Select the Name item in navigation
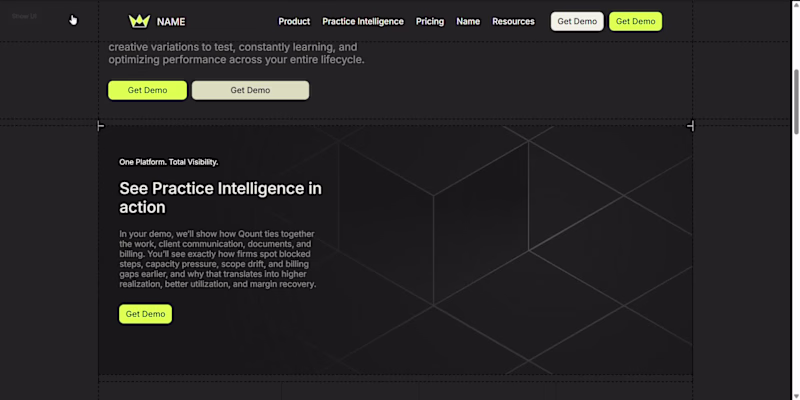The height and width of the screenshot is (400, 800). [x=468, y=21]
